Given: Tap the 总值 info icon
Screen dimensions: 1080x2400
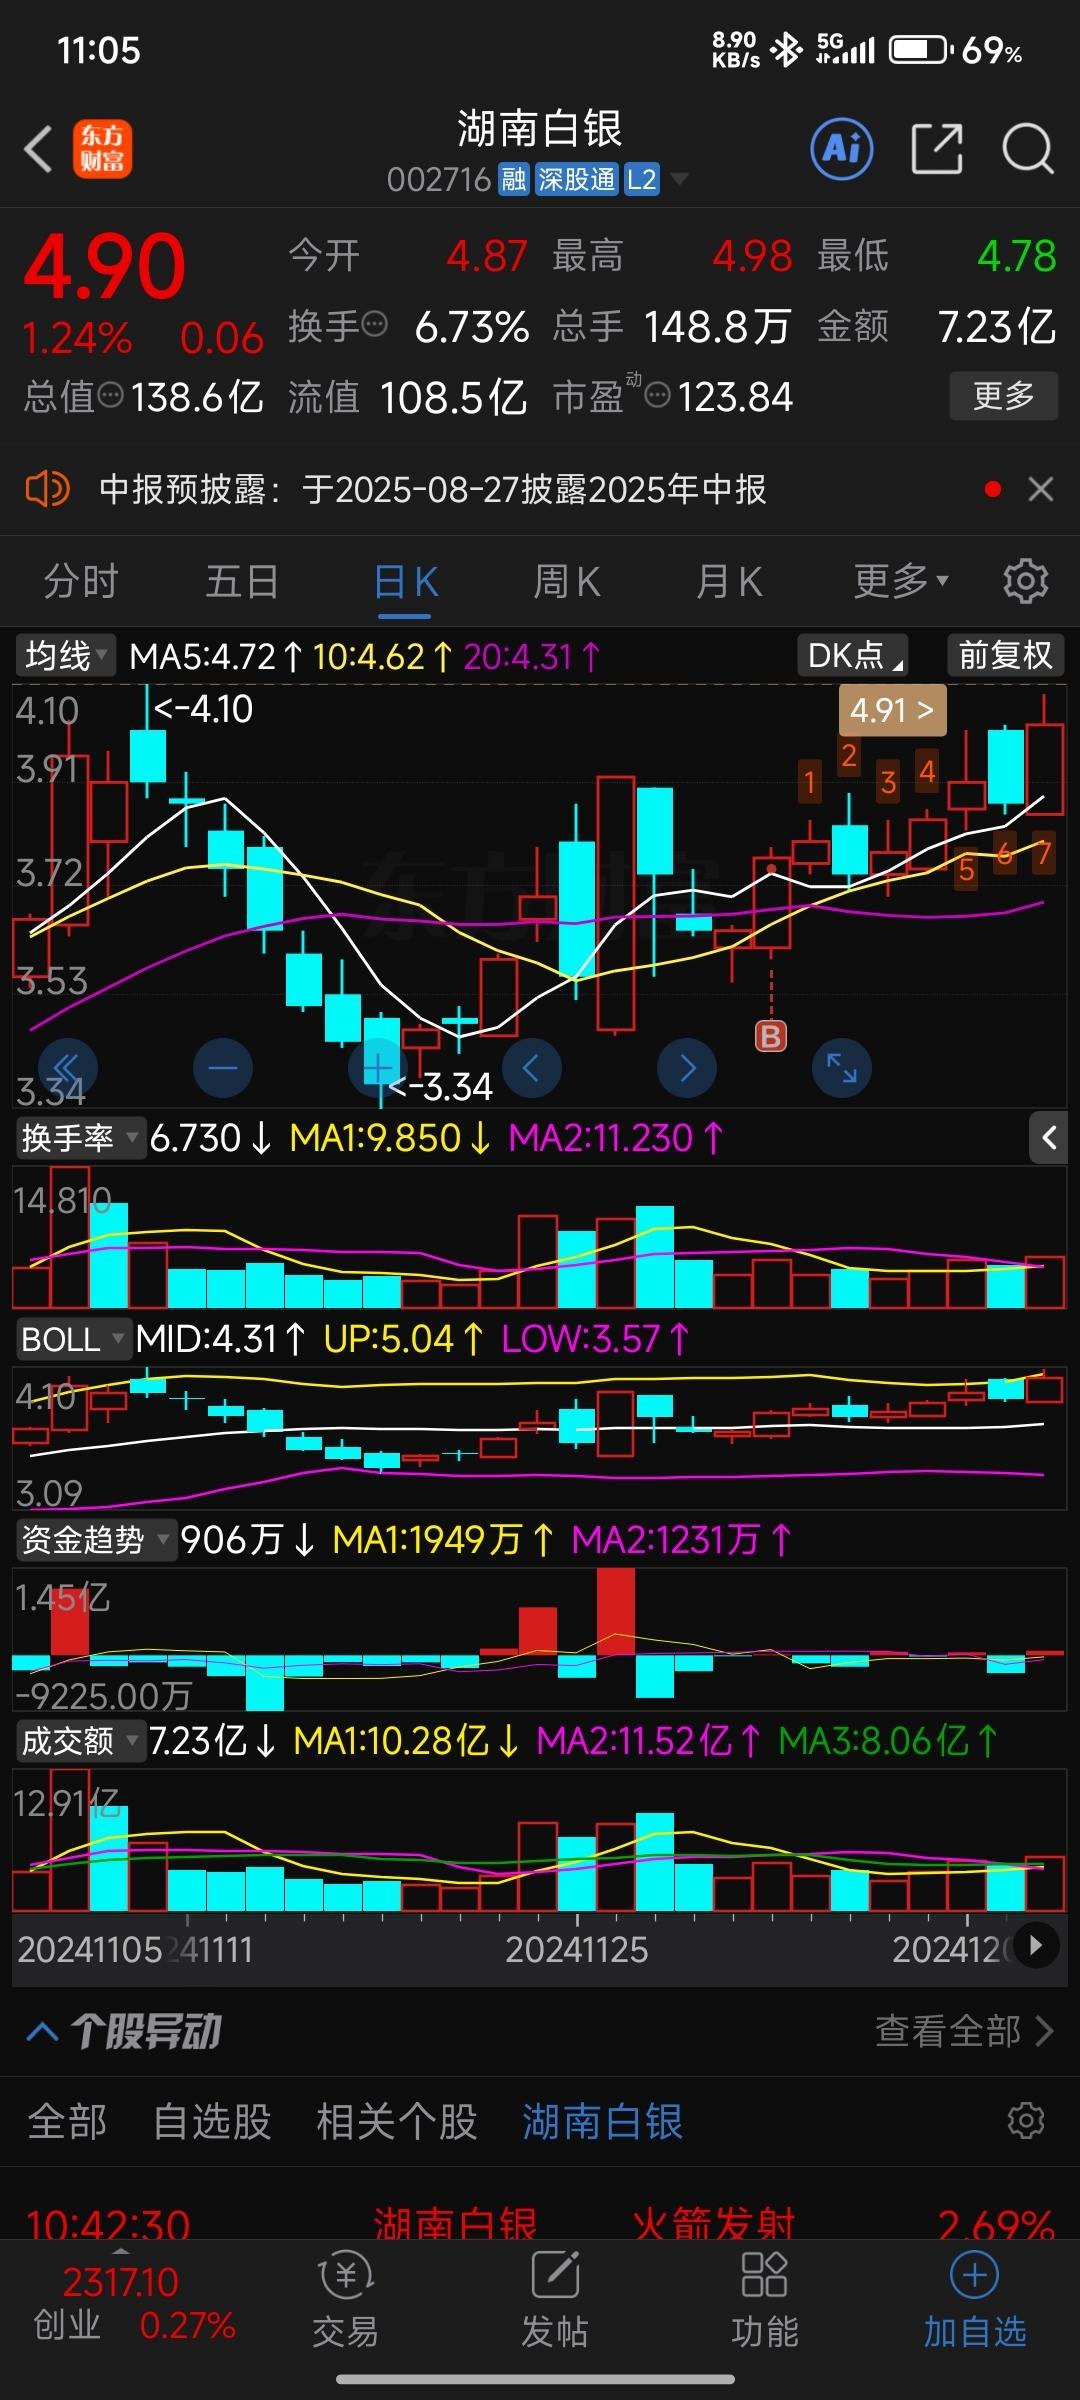Looking at the screenshot, I should (110, 396).
